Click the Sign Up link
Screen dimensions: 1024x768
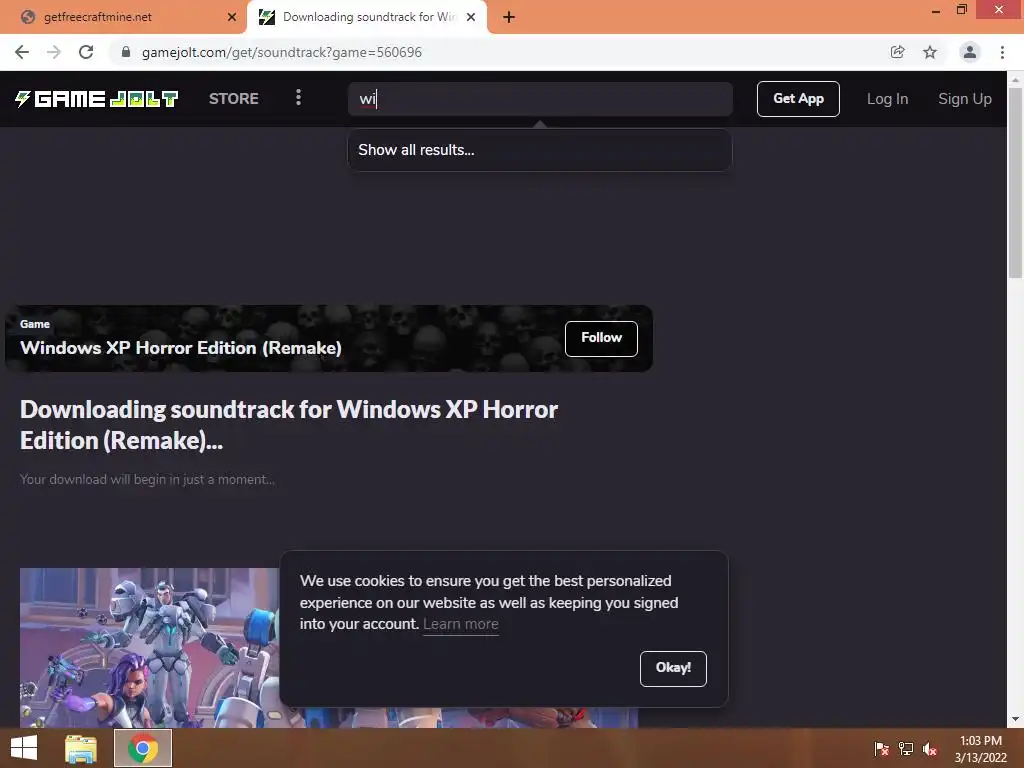(x=965, y=99)
